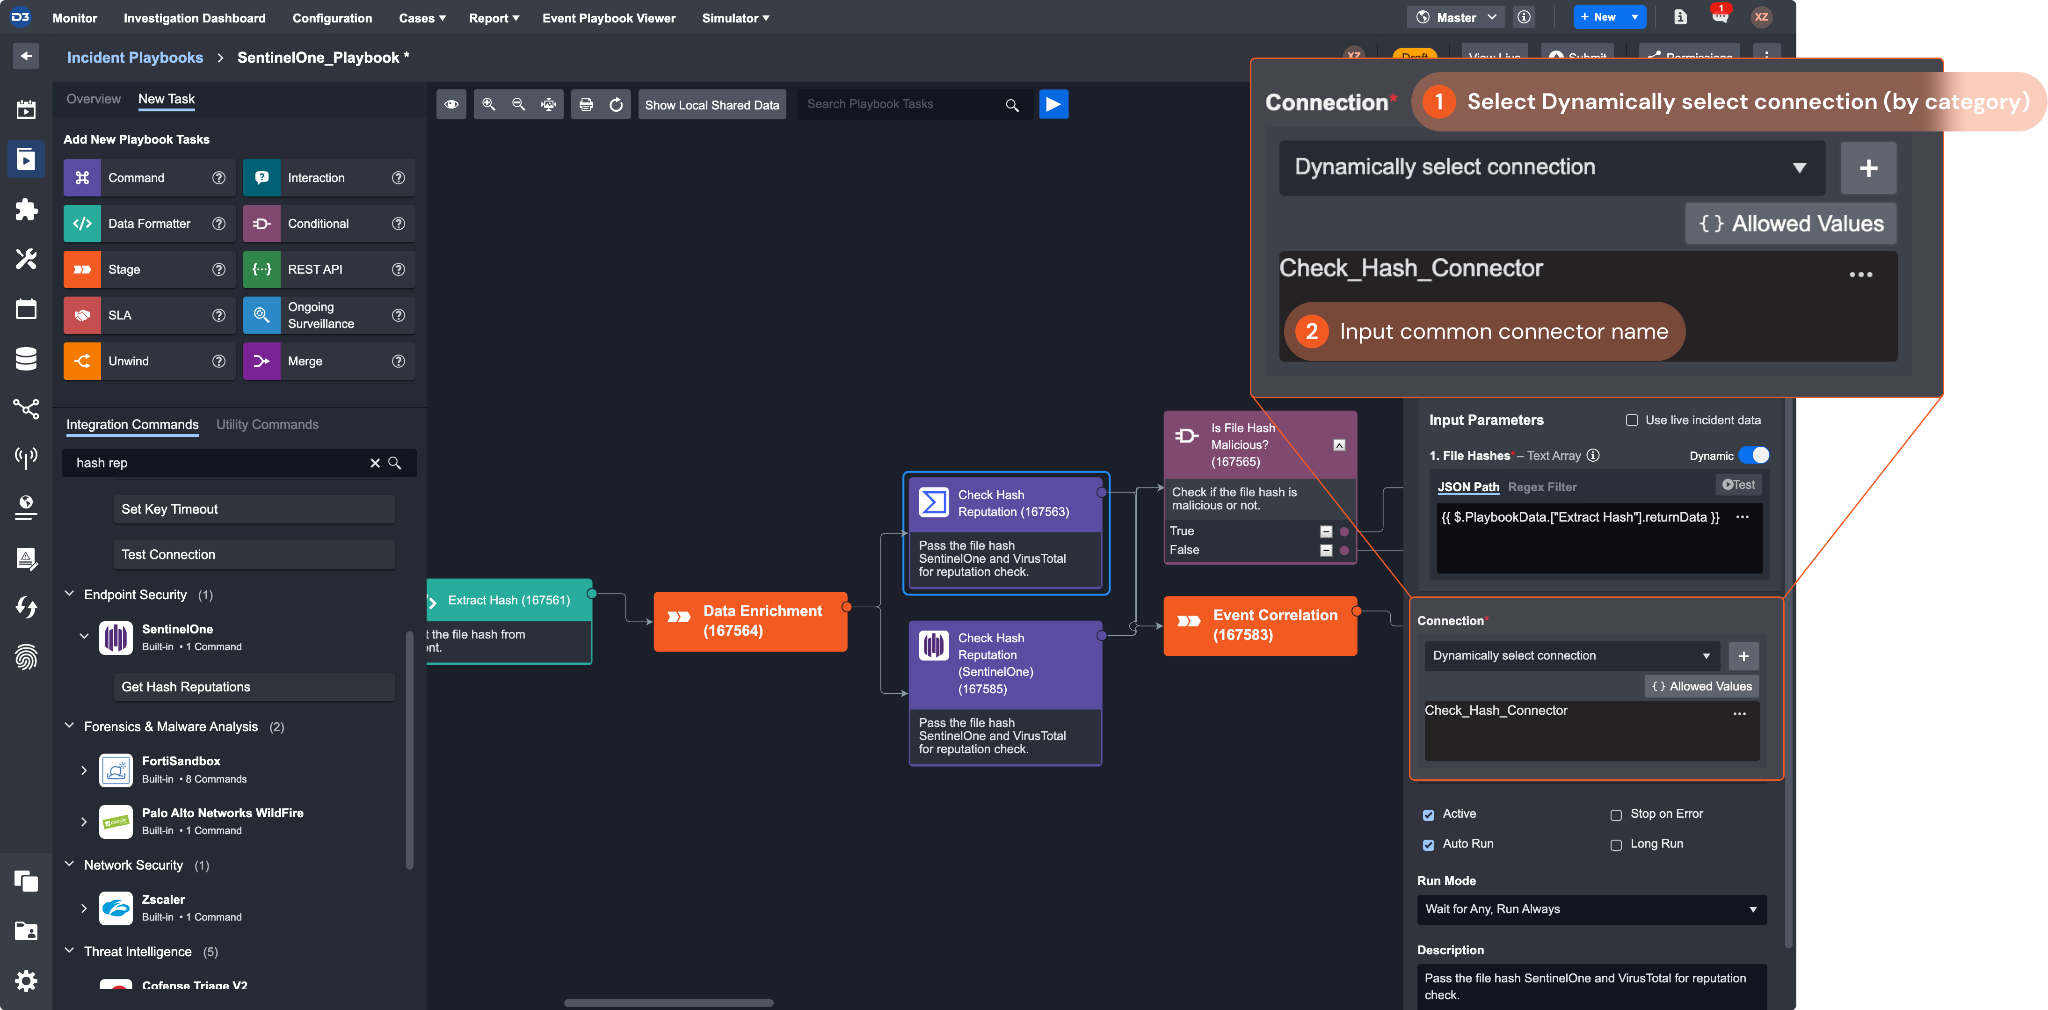Viewport: 2048px width, 1010px height.
Task: Add a Stage task tile
Action: coord(149,270)
